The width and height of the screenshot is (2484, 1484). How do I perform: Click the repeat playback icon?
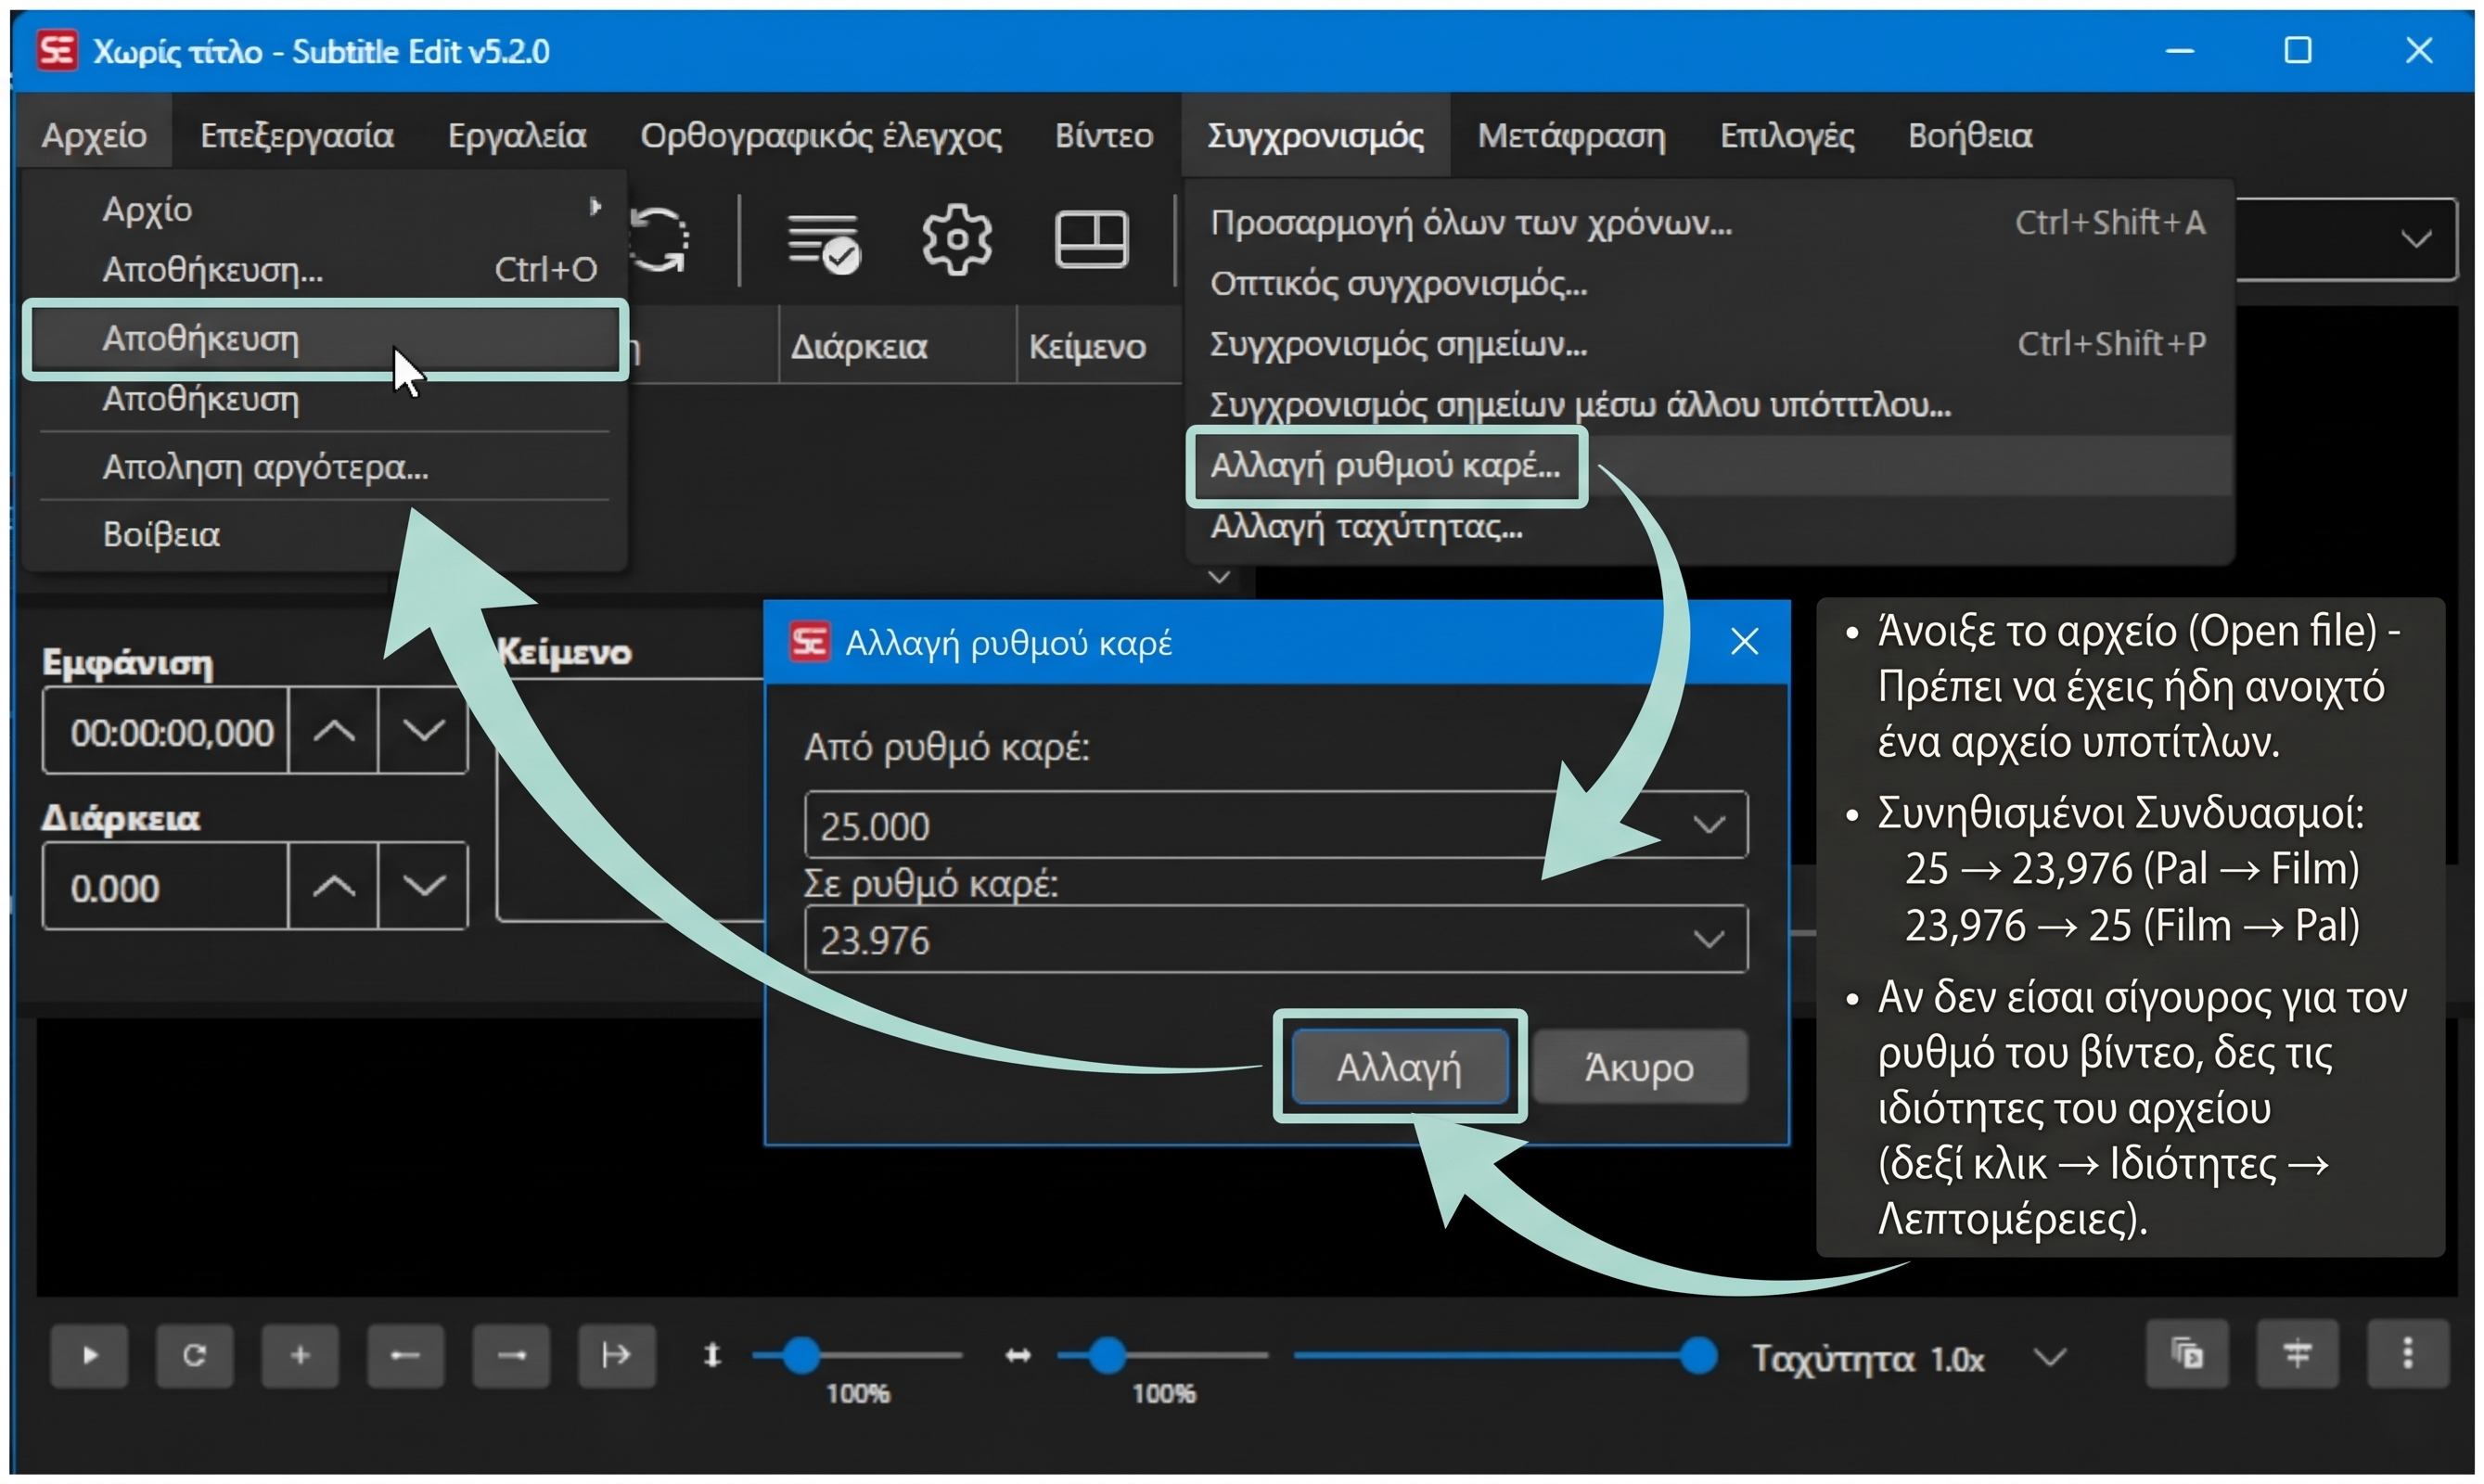[195, 1355]
